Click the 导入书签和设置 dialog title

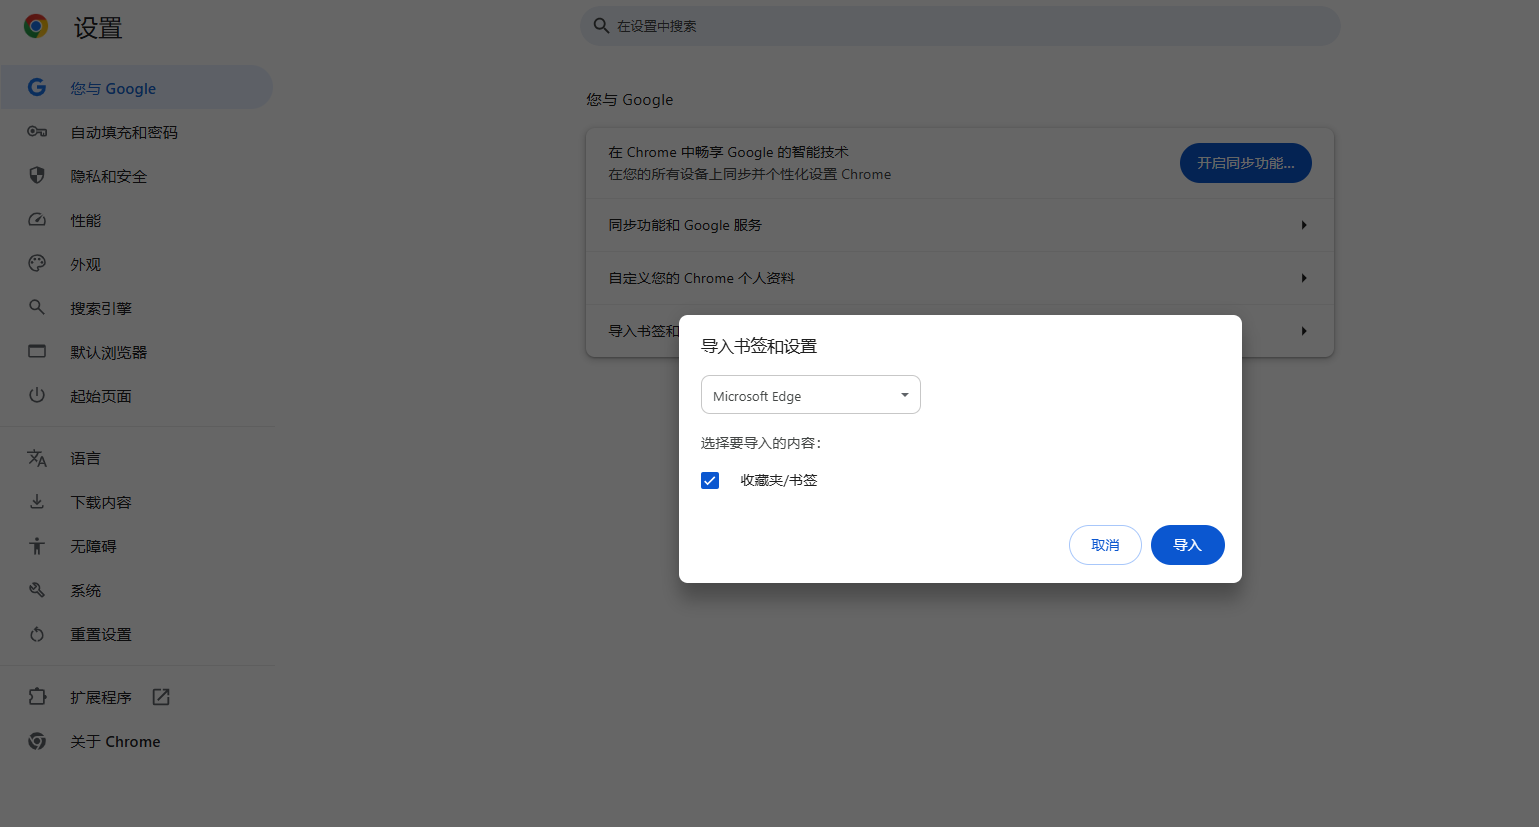(x=759, y=346)
